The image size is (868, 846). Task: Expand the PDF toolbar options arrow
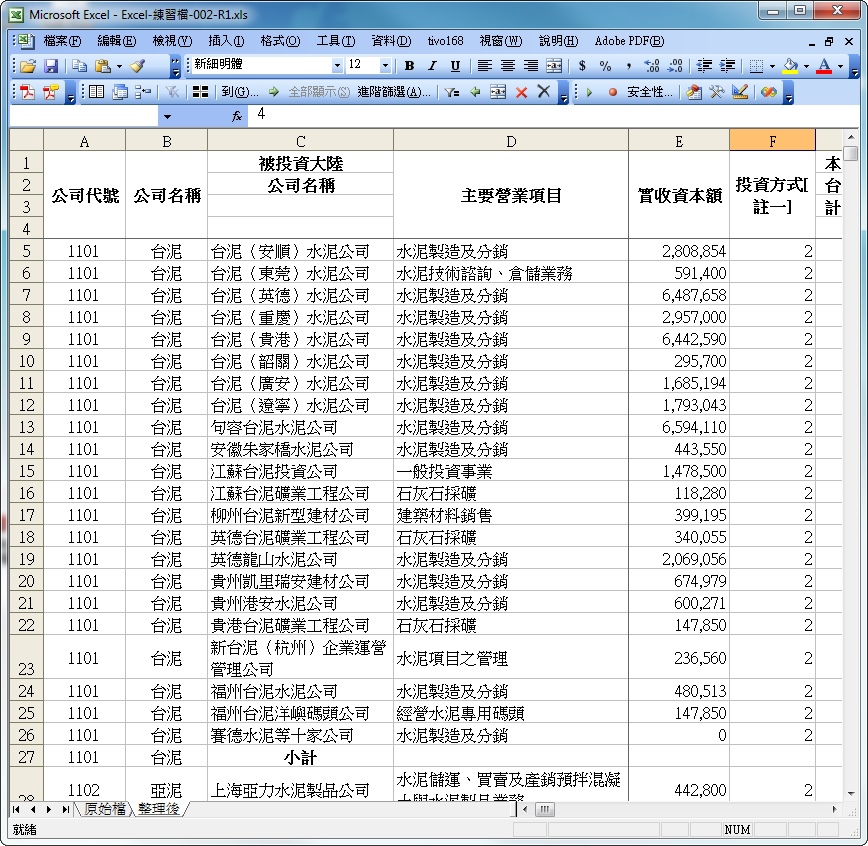coord(71,94)
